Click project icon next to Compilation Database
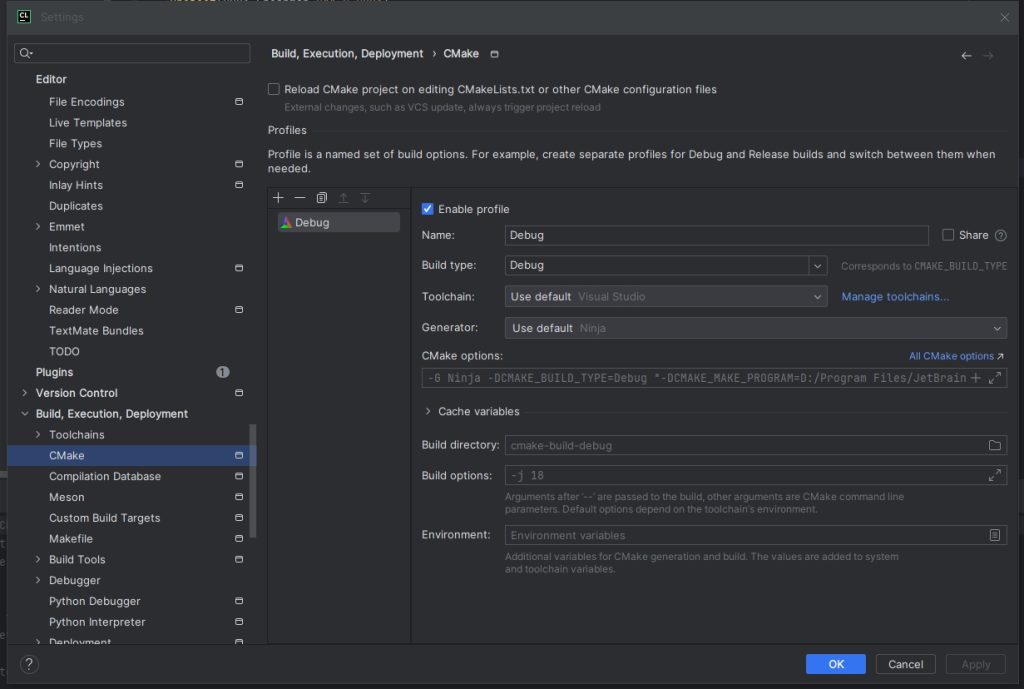1024x689 pixels. (239, 476)
